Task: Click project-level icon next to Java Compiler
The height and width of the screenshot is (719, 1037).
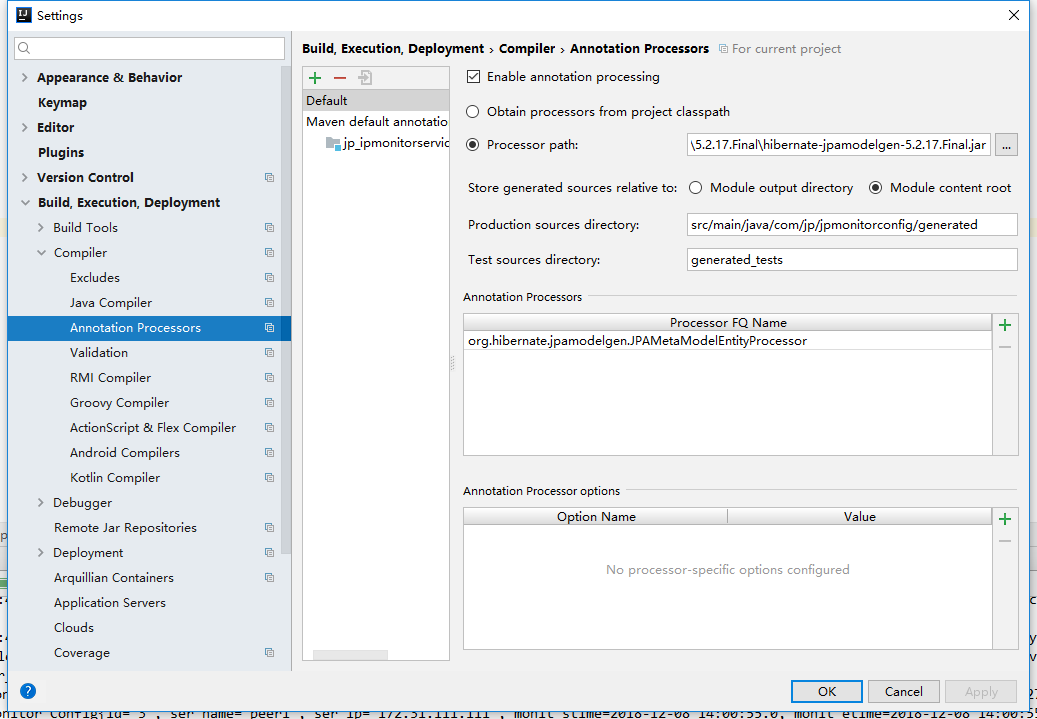Action: click(269, 303)
